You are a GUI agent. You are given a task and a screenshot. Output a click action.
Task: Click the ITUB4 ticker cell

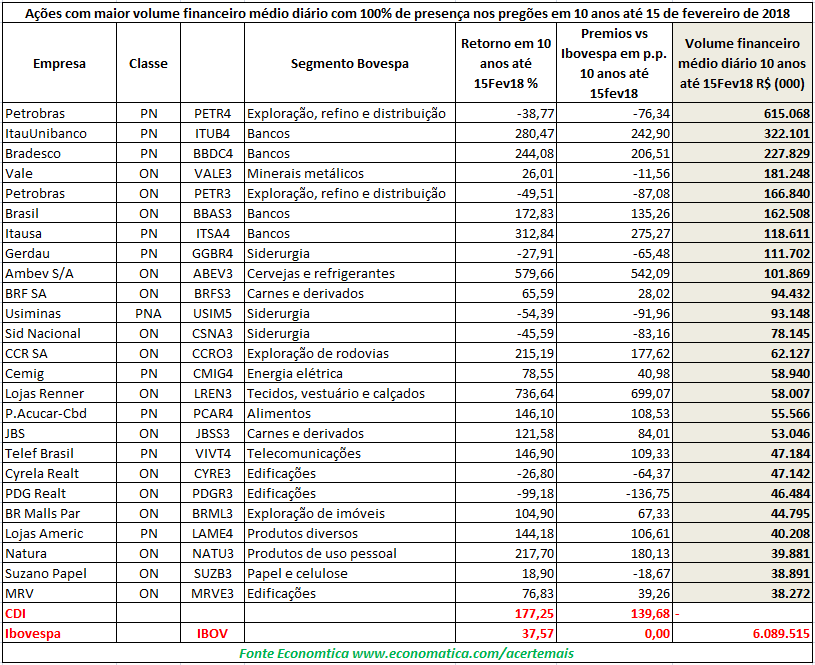(212, 134)
